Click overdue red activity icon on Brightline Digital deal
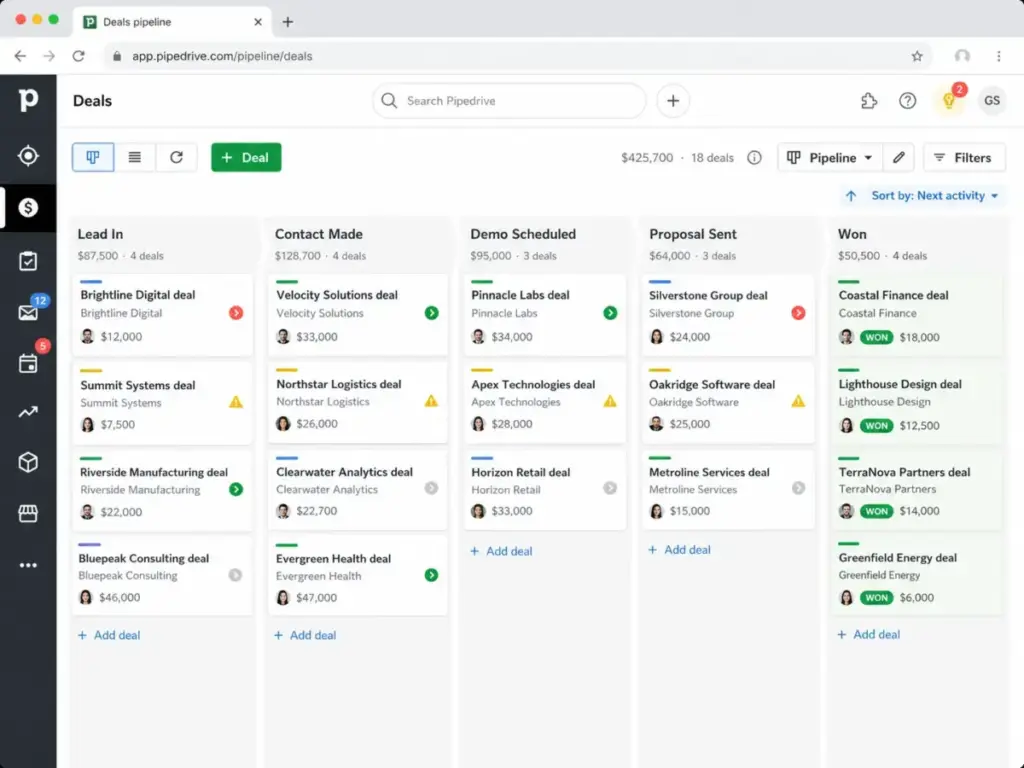The height and width of the screenshot is (768, 1024). [x=236, y=313]
